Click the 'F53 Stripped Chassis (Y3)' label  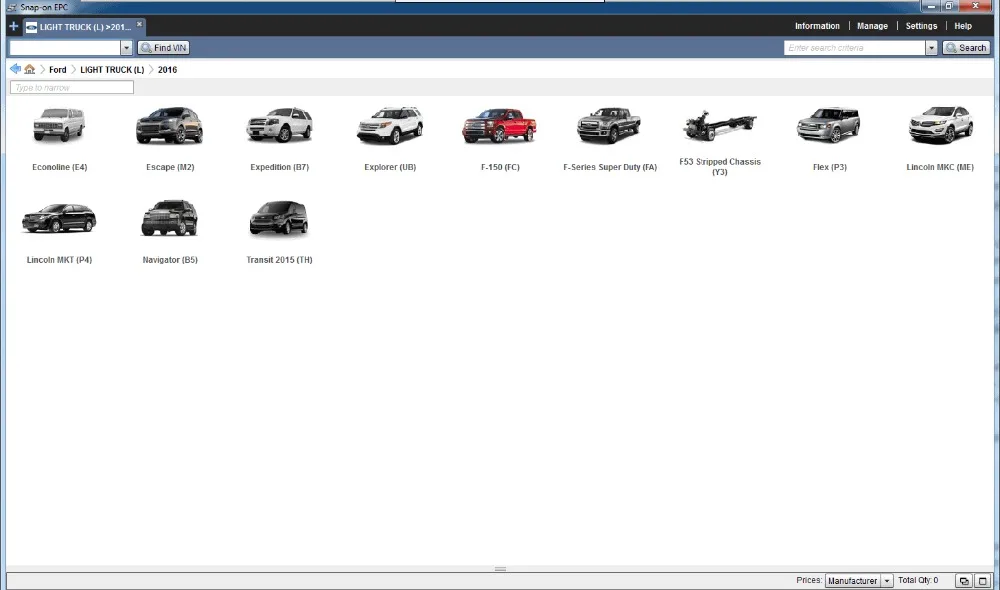719,166
